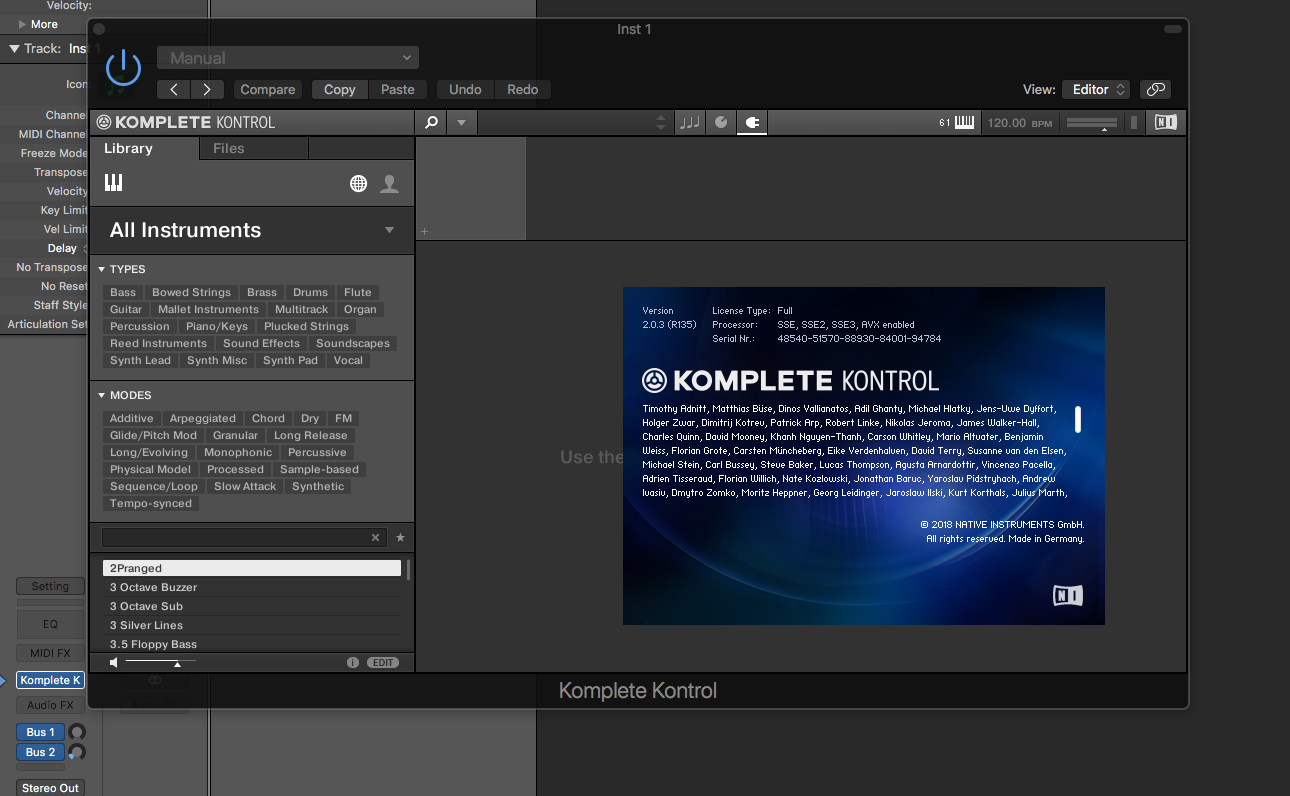Expand the More disclosure in Logic inspector

[22, 24]
